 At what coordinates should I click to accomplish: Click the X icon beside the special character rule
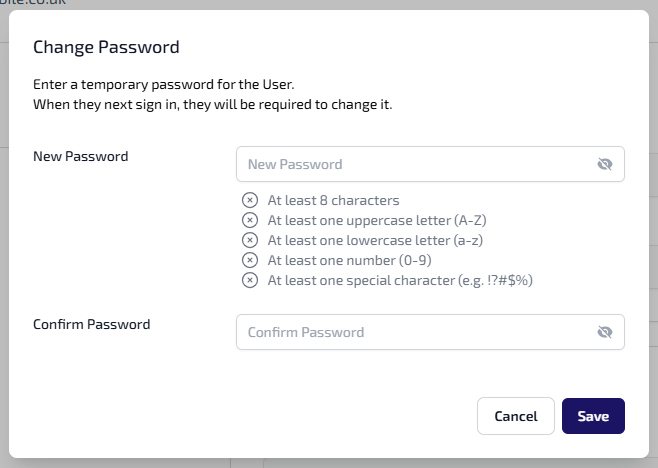pyautogui.click(x=250, y=280)
